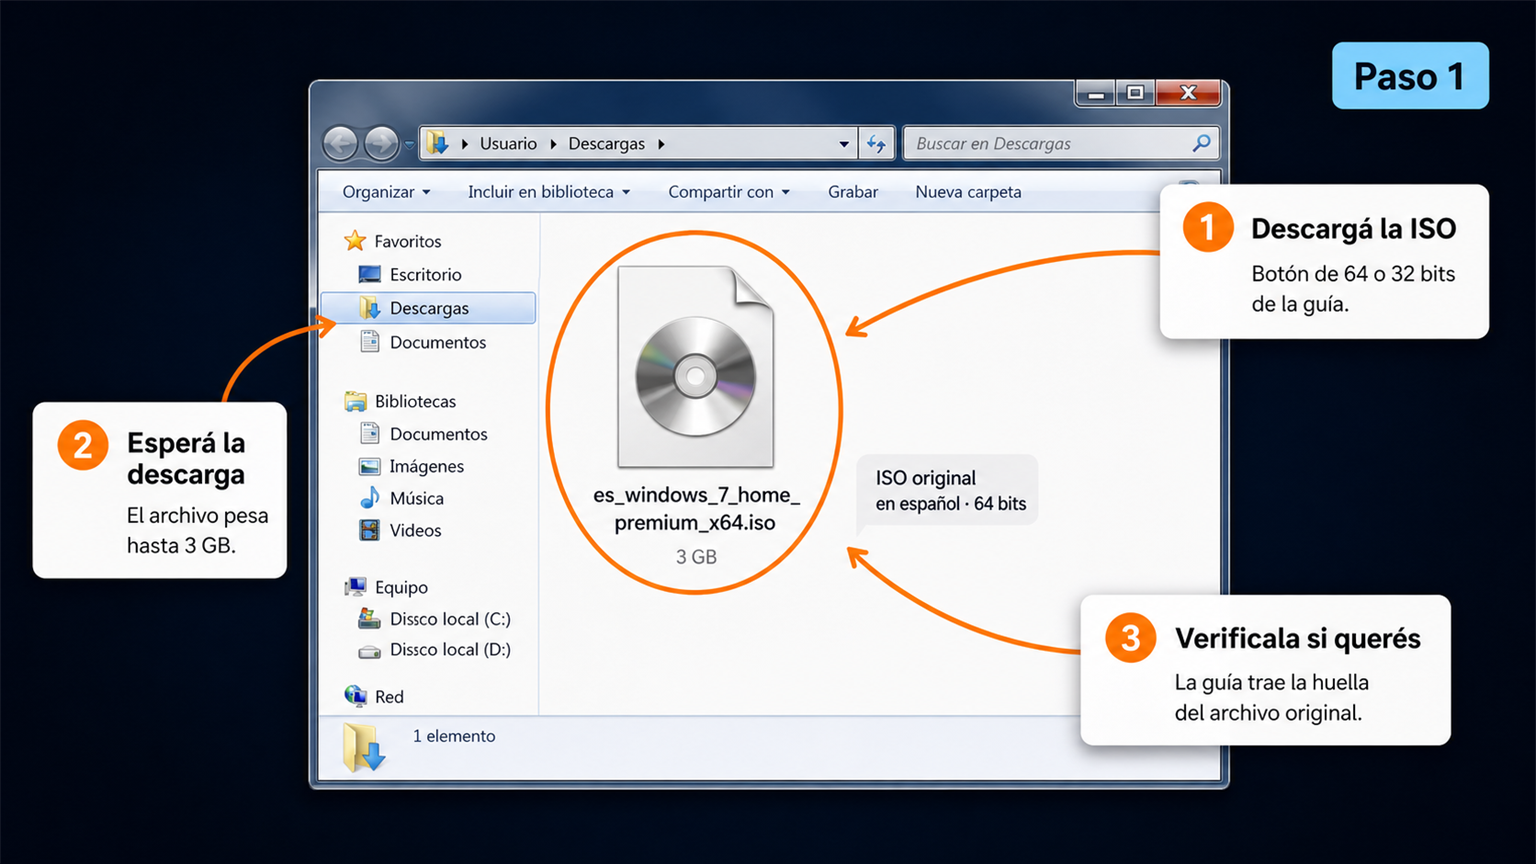Image resolution: width=1536 pixels, height=864 pixels.
Task: Go back with the Back arrow button
Action: 341,144
